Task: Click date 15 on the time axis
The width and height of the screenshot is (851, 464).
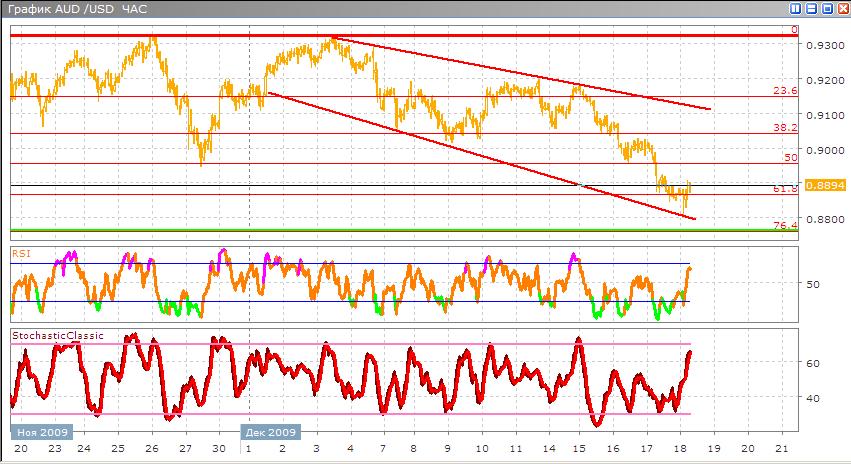Action: pyautogui.click(x=578, y=447)
